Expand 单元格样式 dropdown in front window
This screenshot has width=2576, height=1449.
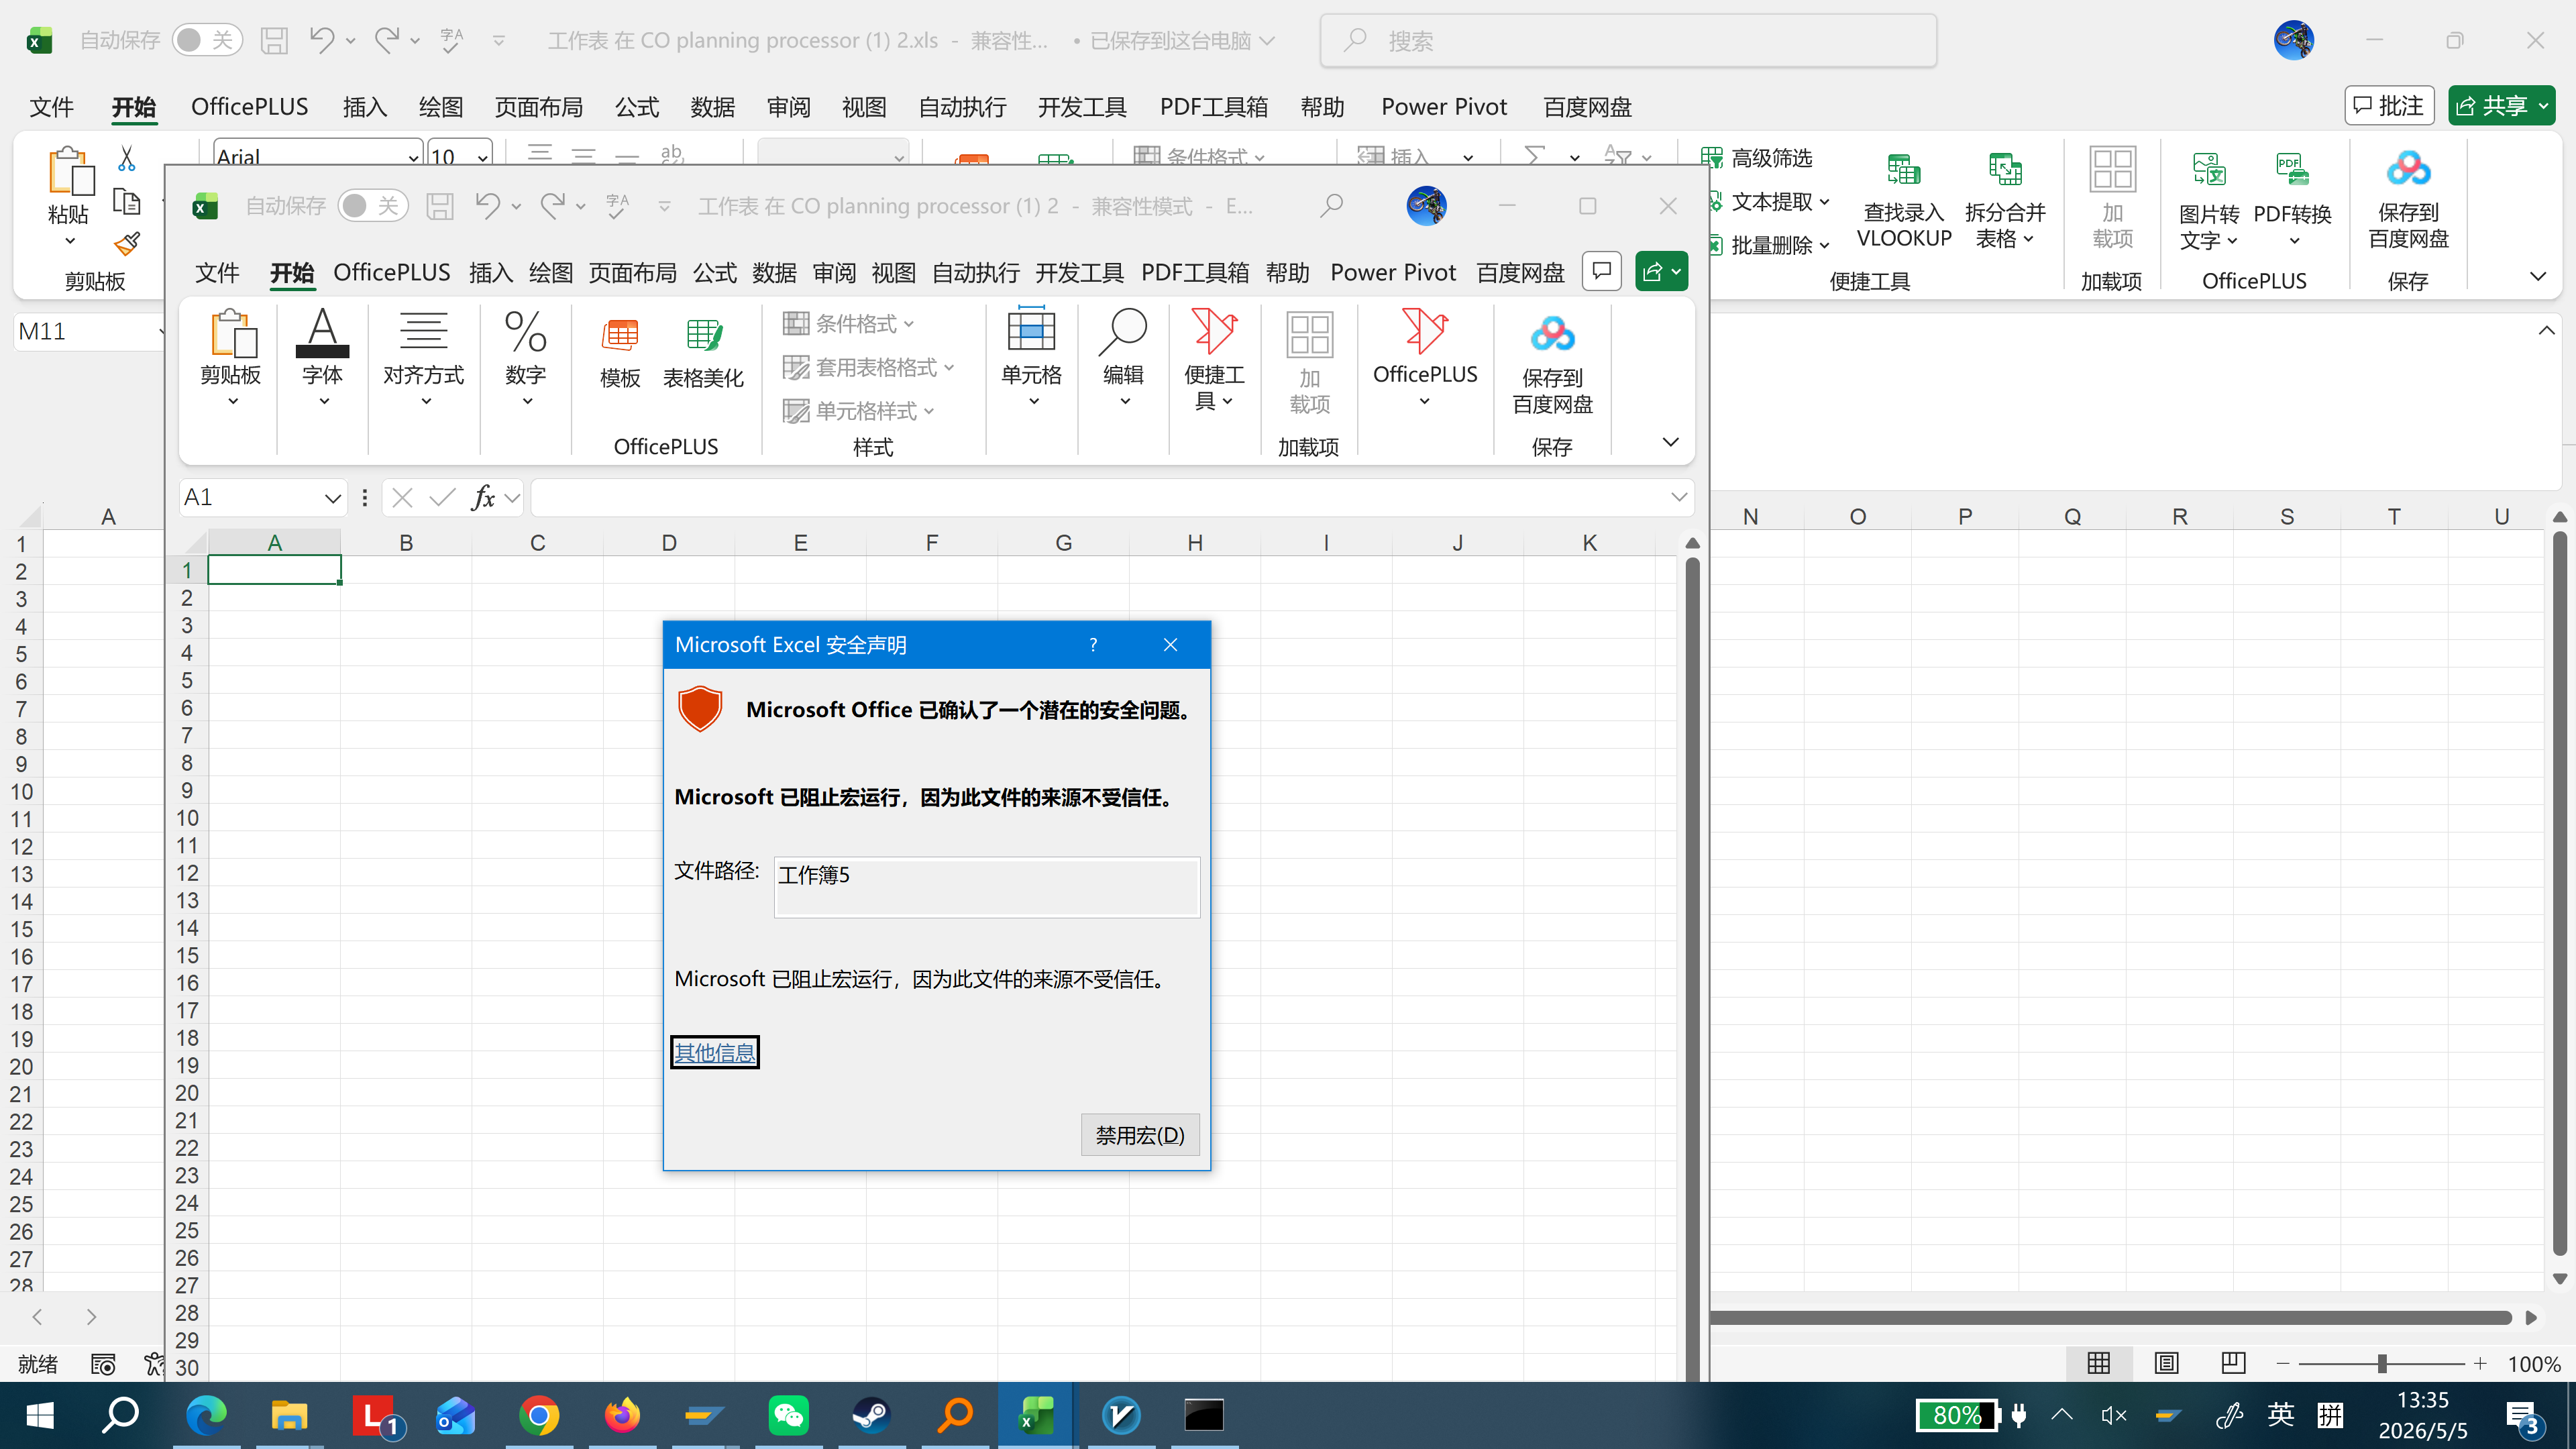[x=858, y=411]
